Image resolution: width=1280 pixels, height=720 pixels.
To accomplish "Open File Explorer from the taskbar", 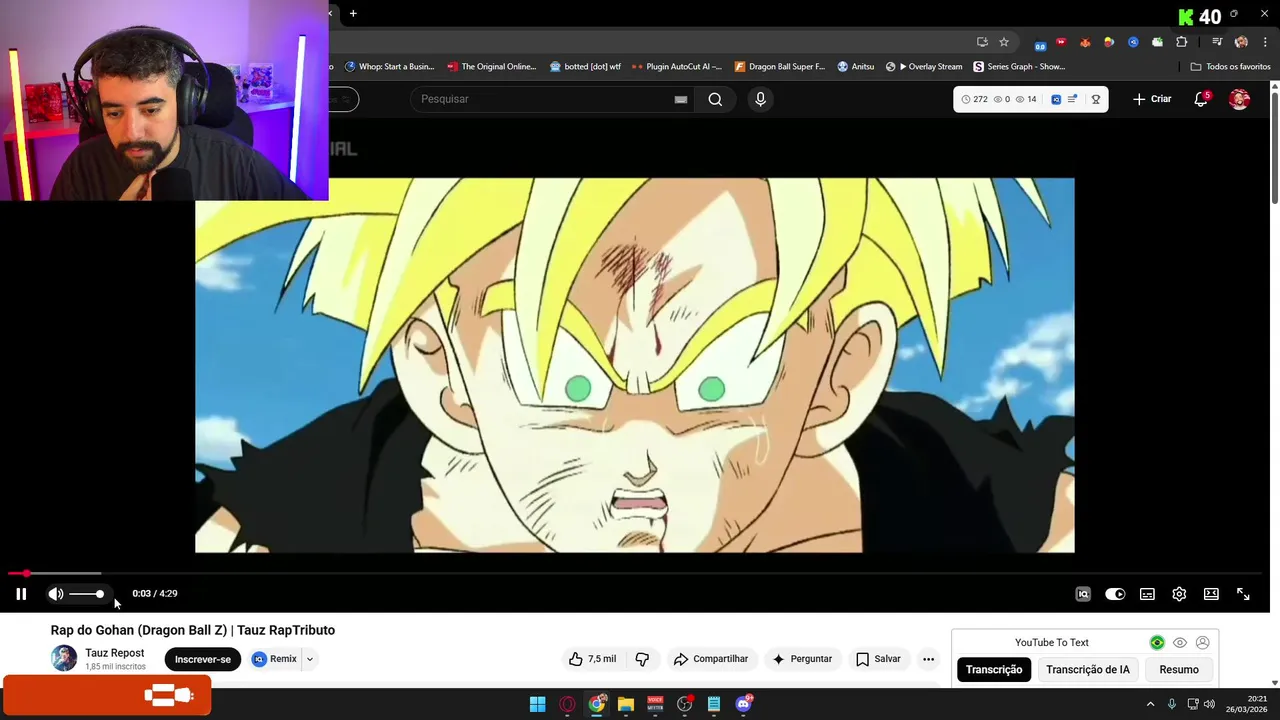I will 626,704.
